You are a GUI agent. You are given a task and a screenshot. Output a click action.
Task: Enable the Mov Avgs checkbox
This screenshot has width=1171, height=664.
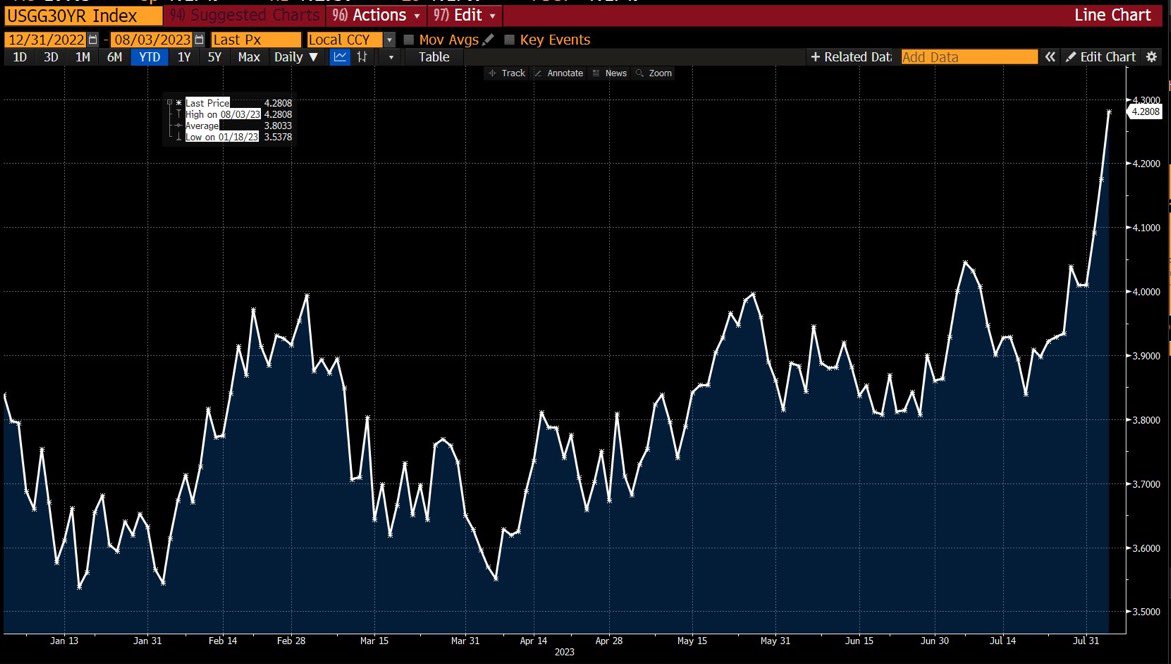pyautogui.click(x=408, y=40)
